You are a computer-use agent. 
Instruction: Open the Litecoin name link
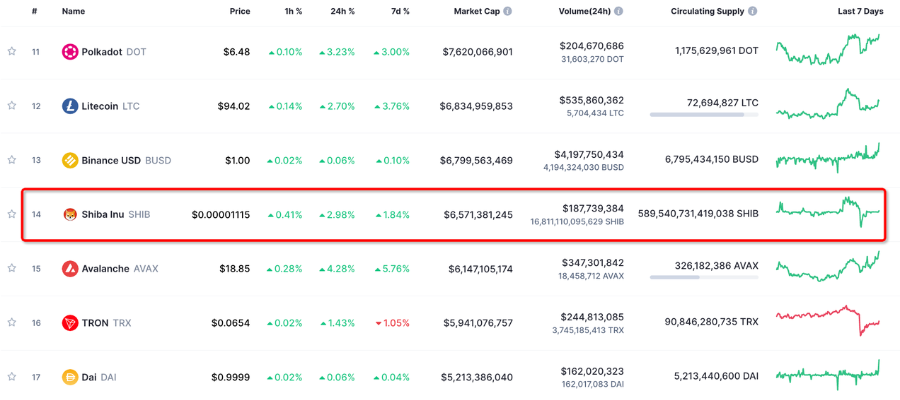coord(103,106)
